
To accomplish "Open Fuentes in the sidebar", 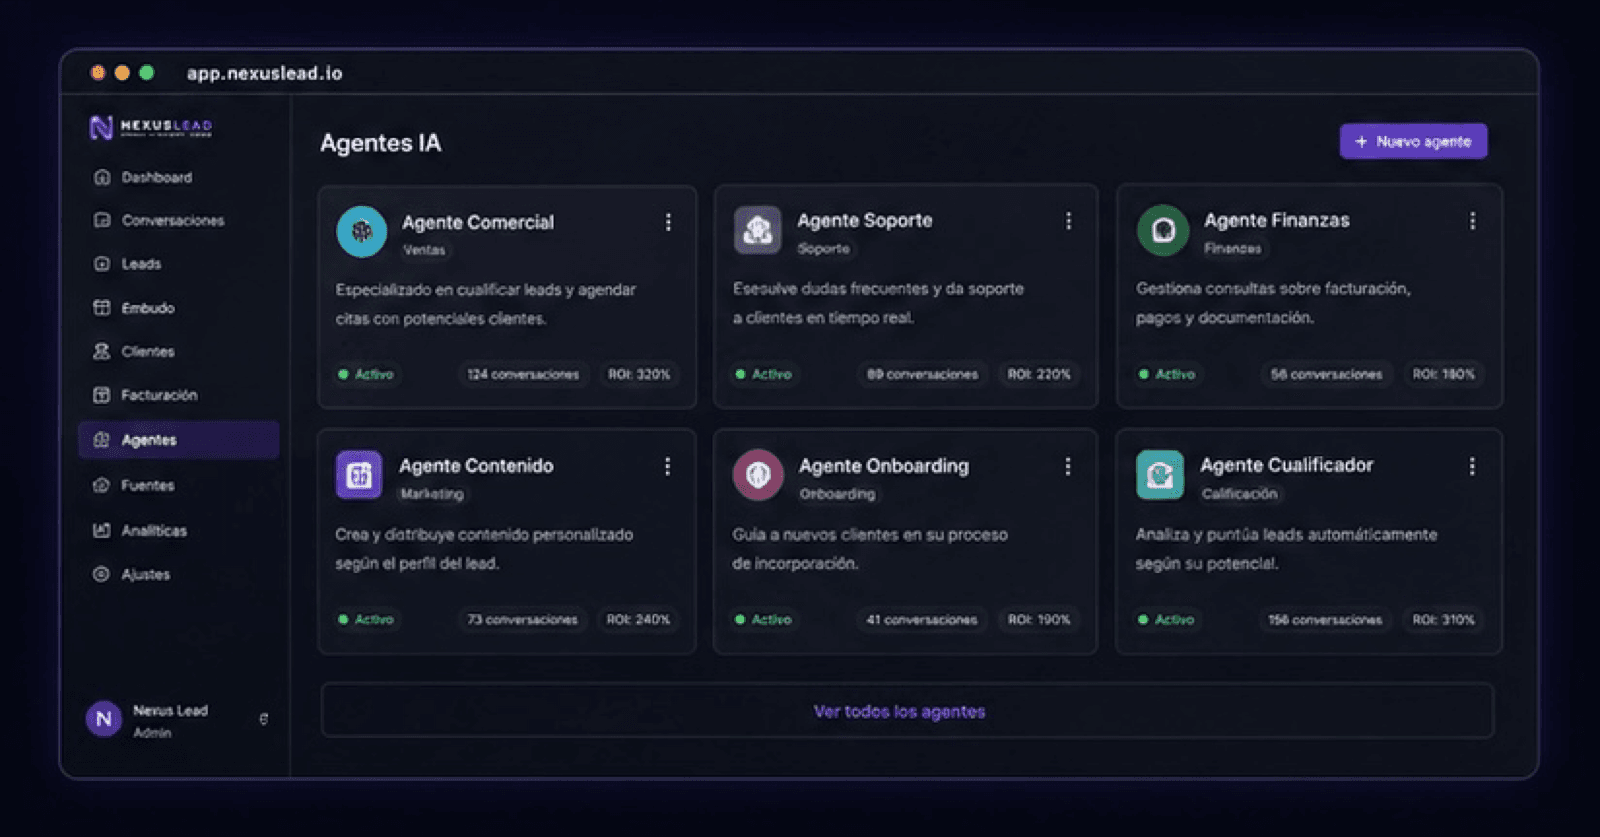I will pos(178,485).
